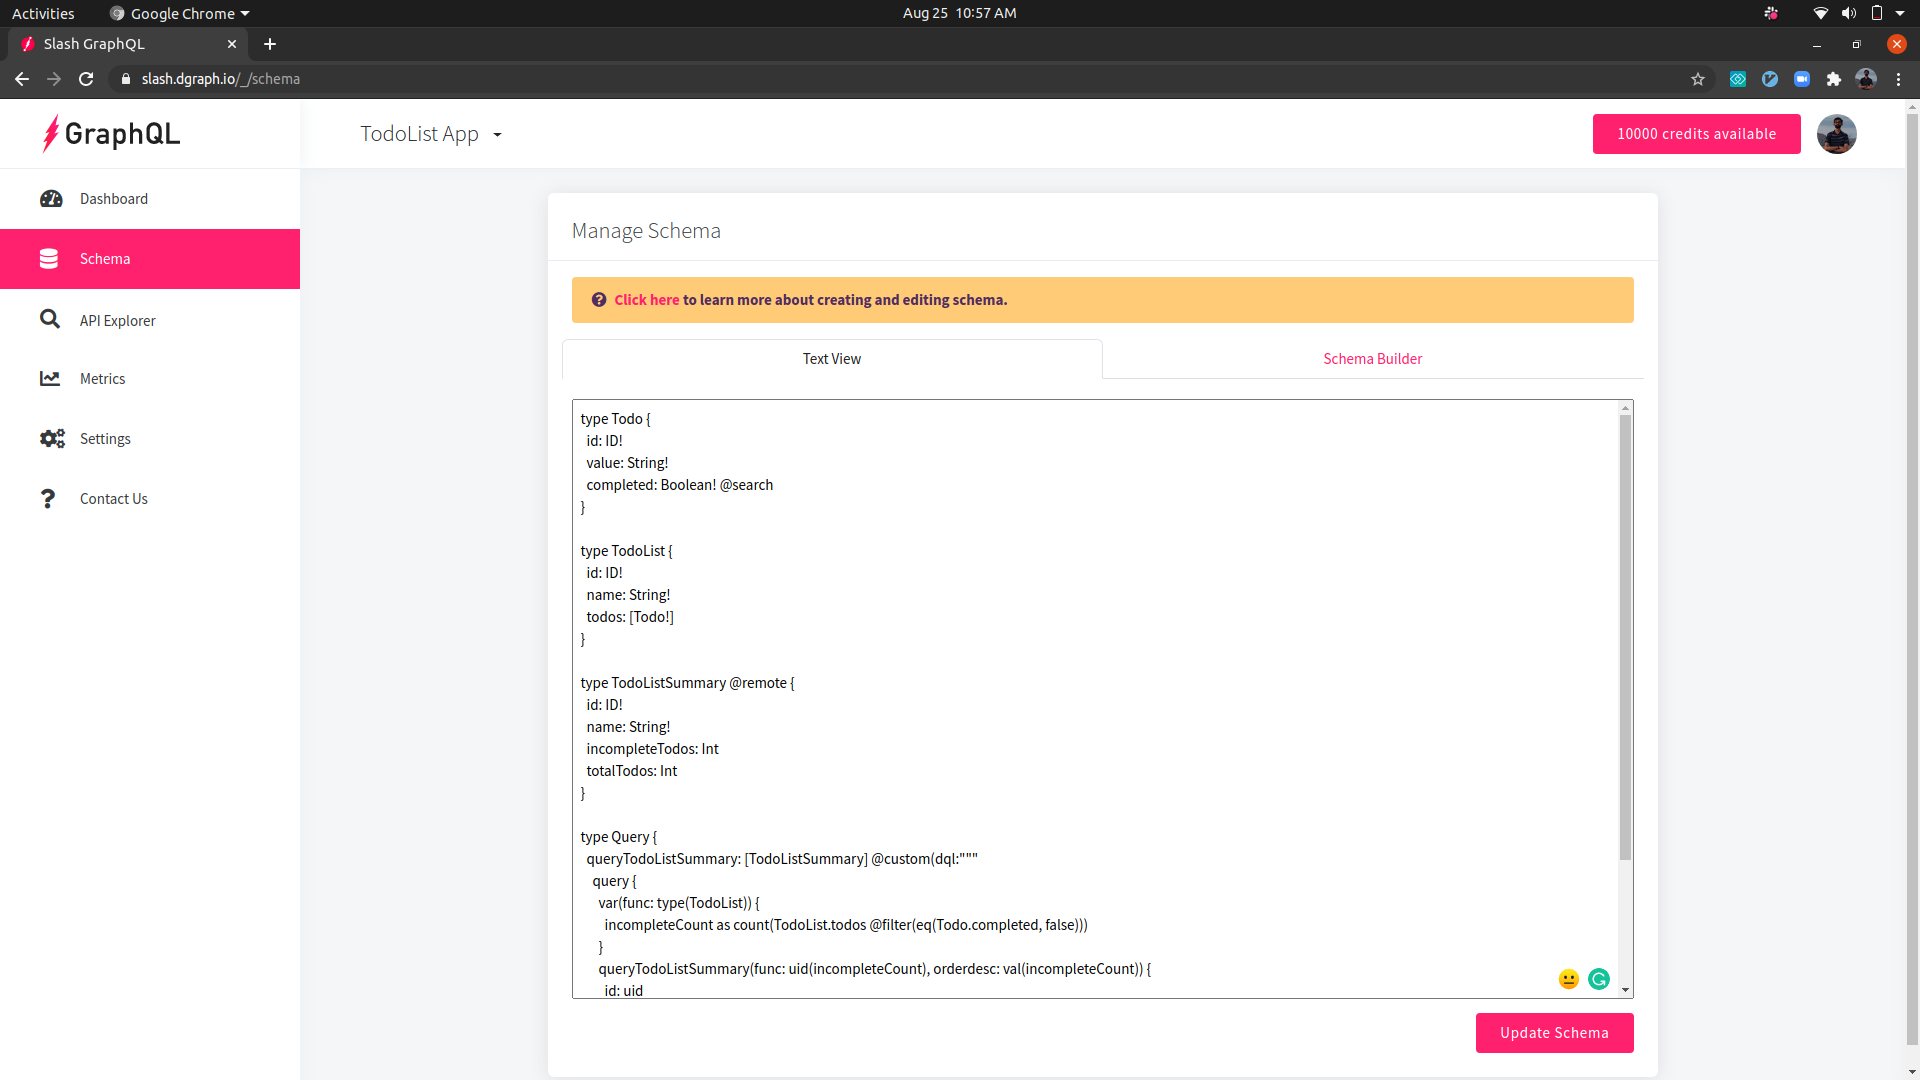Click the editor scroll down arrow
Image resolution: width=1920 pixels, height=1080 pixels.
tap(1625, 990)
